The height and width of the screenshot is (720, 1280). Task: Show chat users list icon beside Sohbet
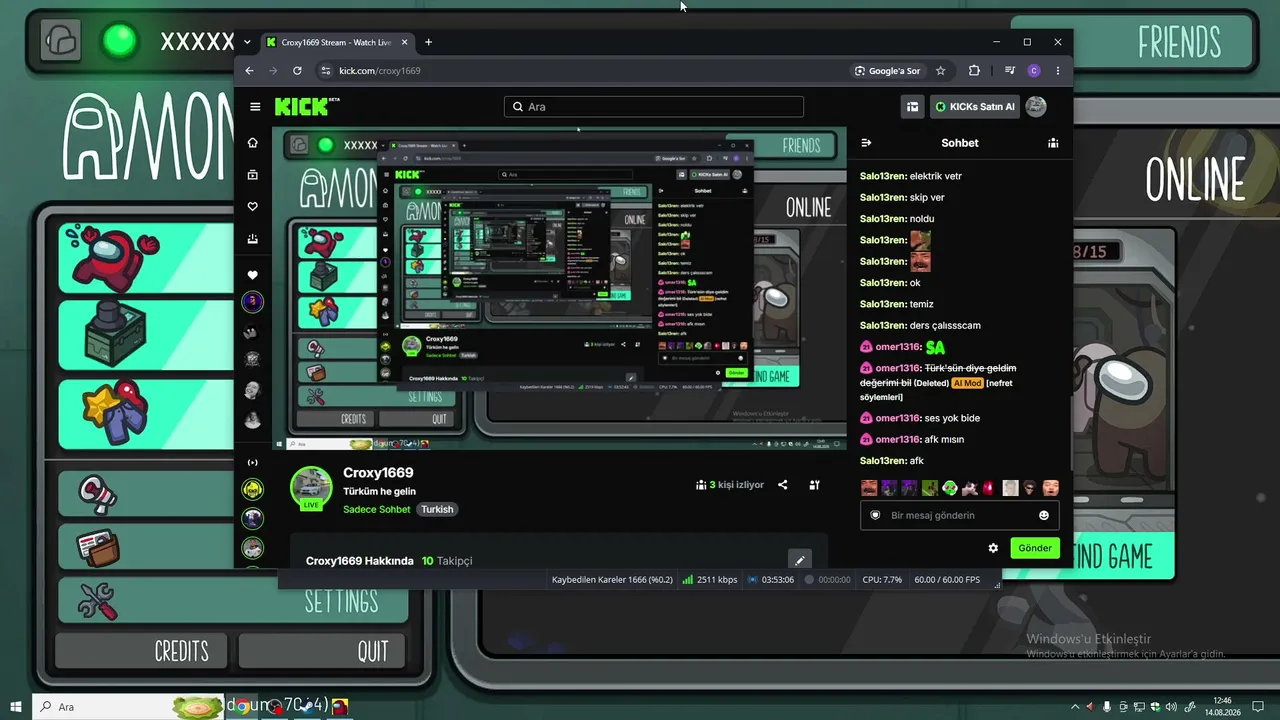click(x=1053, y=143)
